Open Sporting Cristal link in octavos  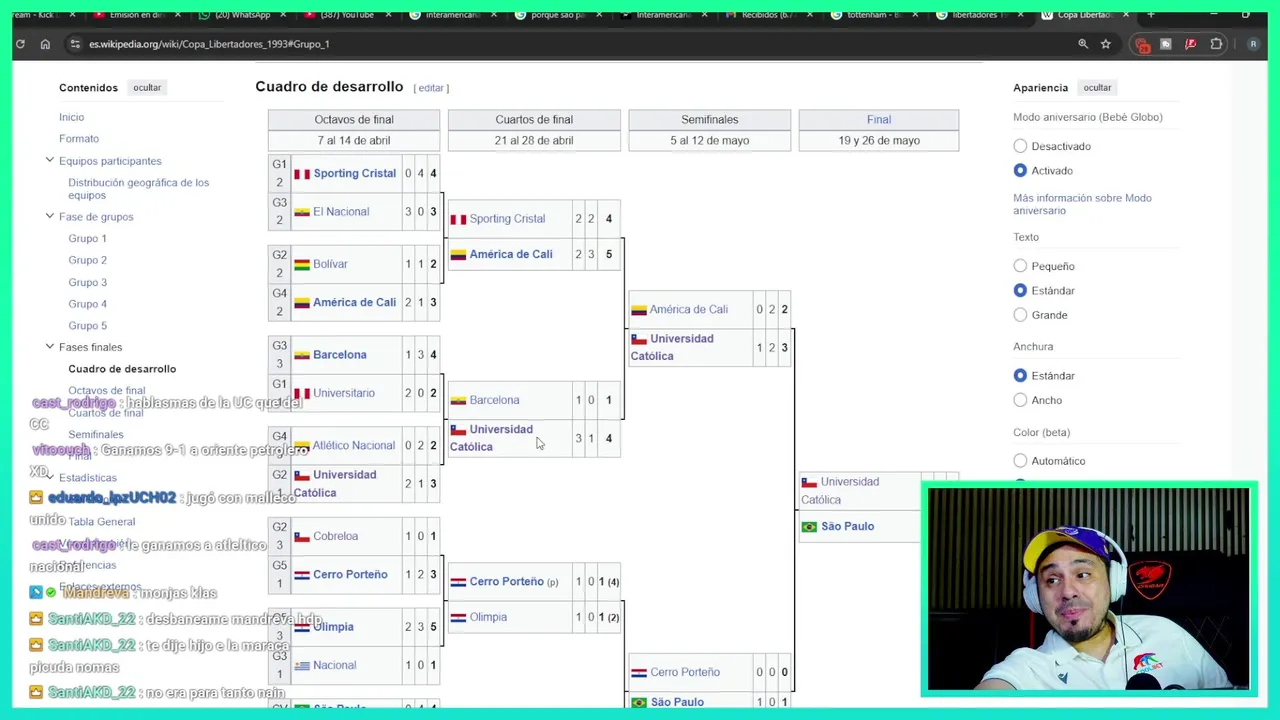355,174
